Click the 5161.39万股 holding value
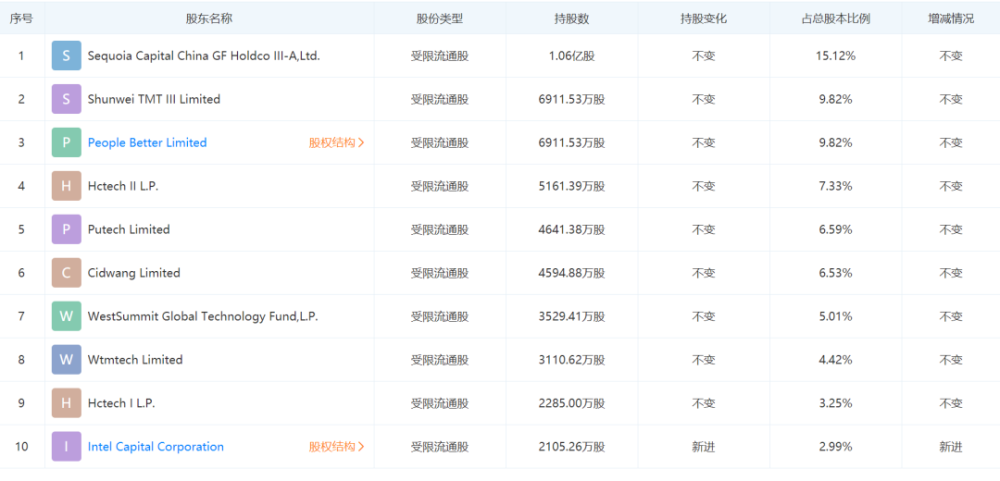The height and width of the screenshot is (481, 1000). [571, 186]
